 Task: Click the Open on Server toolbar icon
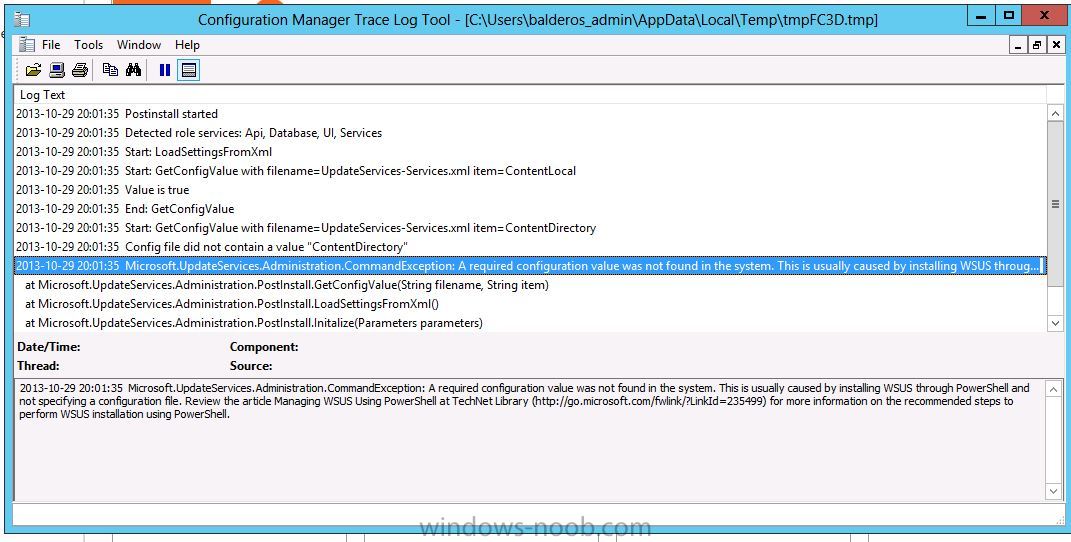[57, 70]
